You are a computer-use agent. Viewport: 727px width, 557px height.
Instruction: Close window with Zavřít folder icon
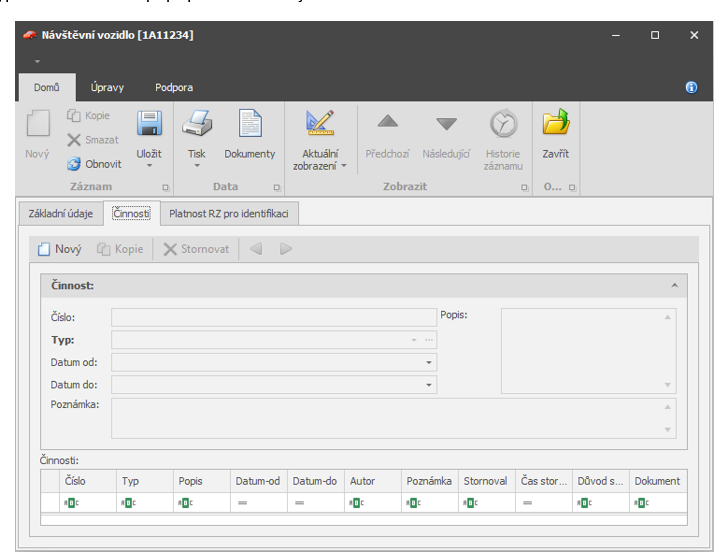556,122
